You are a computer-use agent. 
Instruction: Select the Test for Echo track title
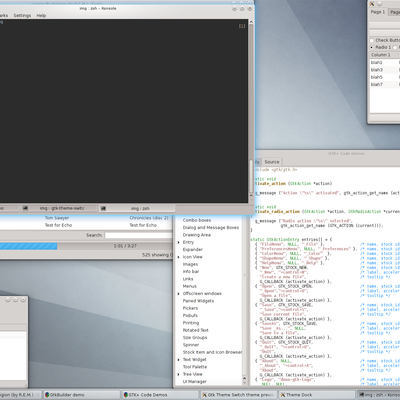click(x=58, y=225)
